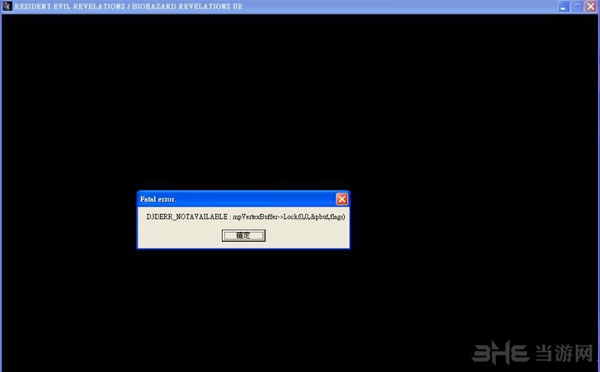Click the black game area below the dialog

click(243, 310)
